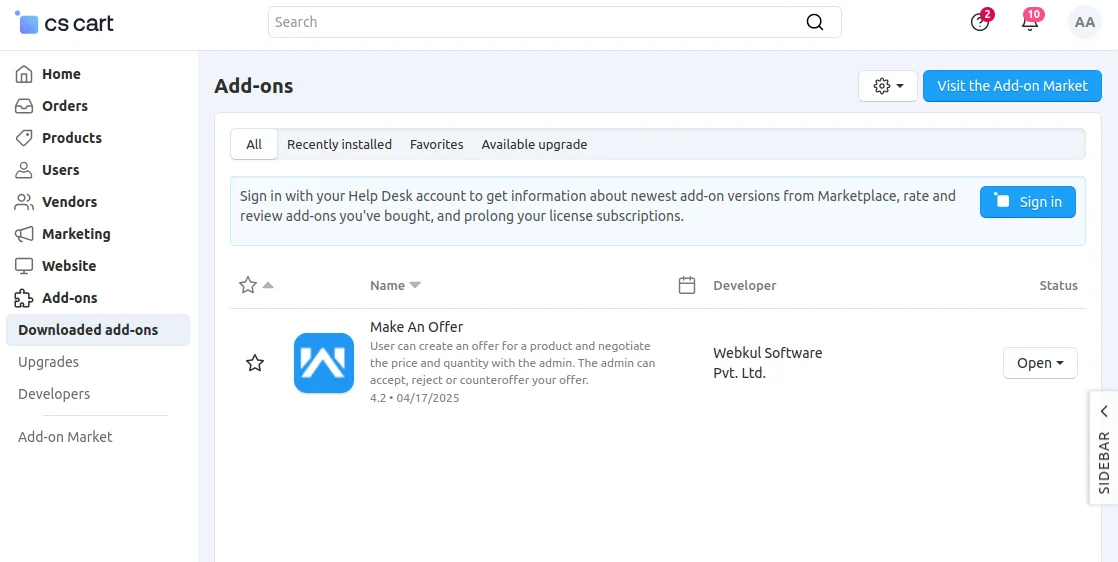Favorite the Make An Offer add-on star
1118x562 pixels.
(255, 363)
